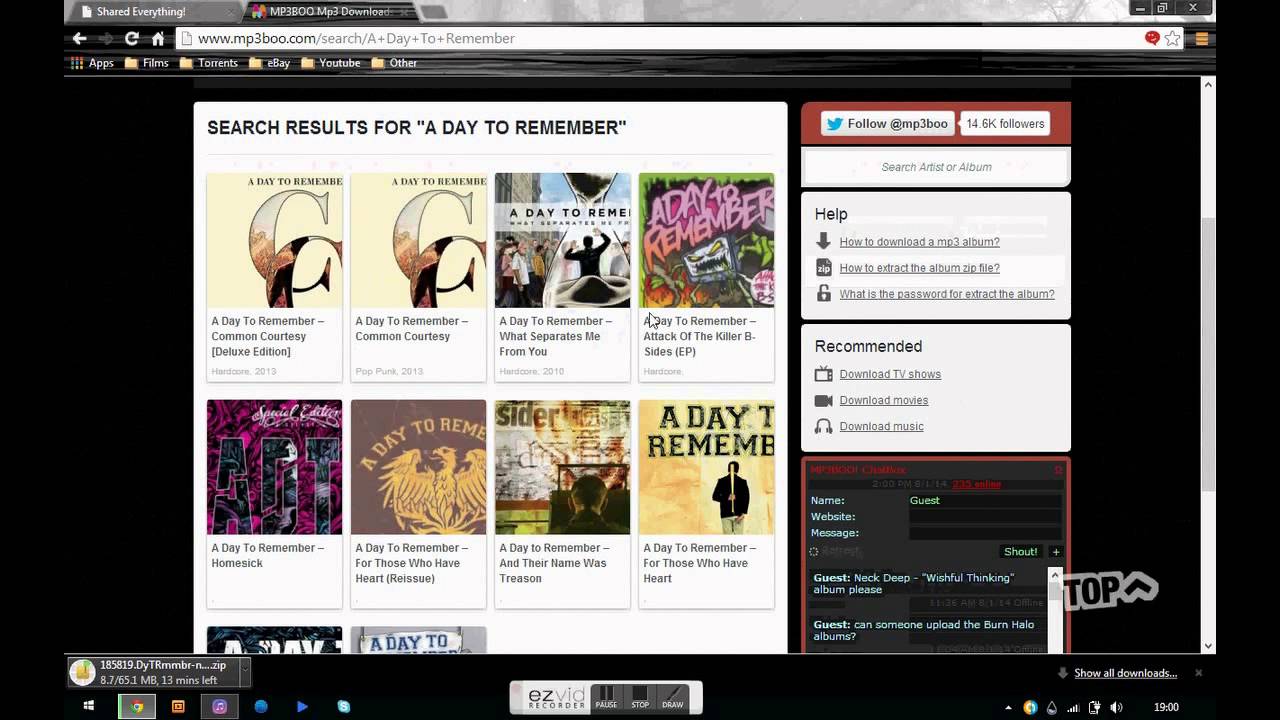Go back with the browser back arrow
Screen dimensions: 1280x720
click(x=80, y=38)
